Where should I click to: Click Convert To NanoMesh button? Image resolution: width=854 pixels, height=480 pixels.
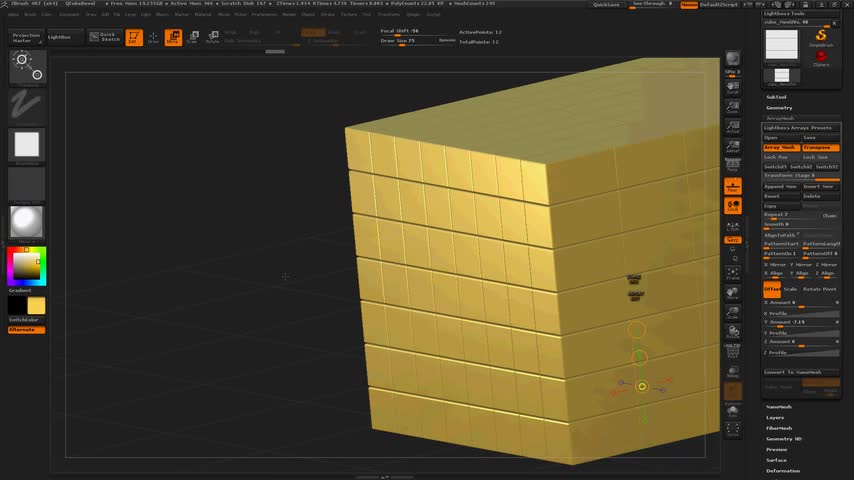tap(801, 372)
